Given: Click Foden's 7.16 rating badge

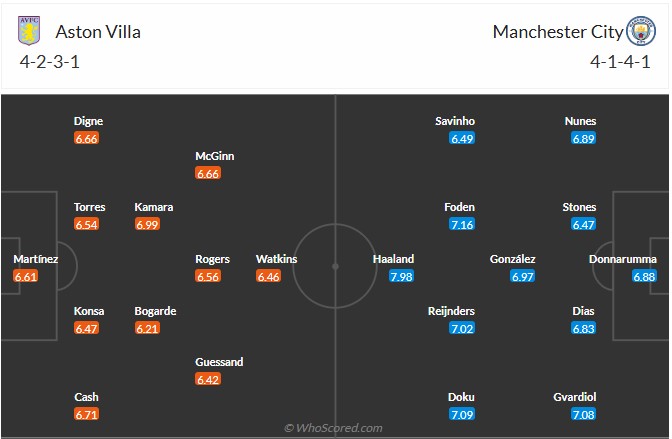Looking at the screenshot, I should pos(461,224).
